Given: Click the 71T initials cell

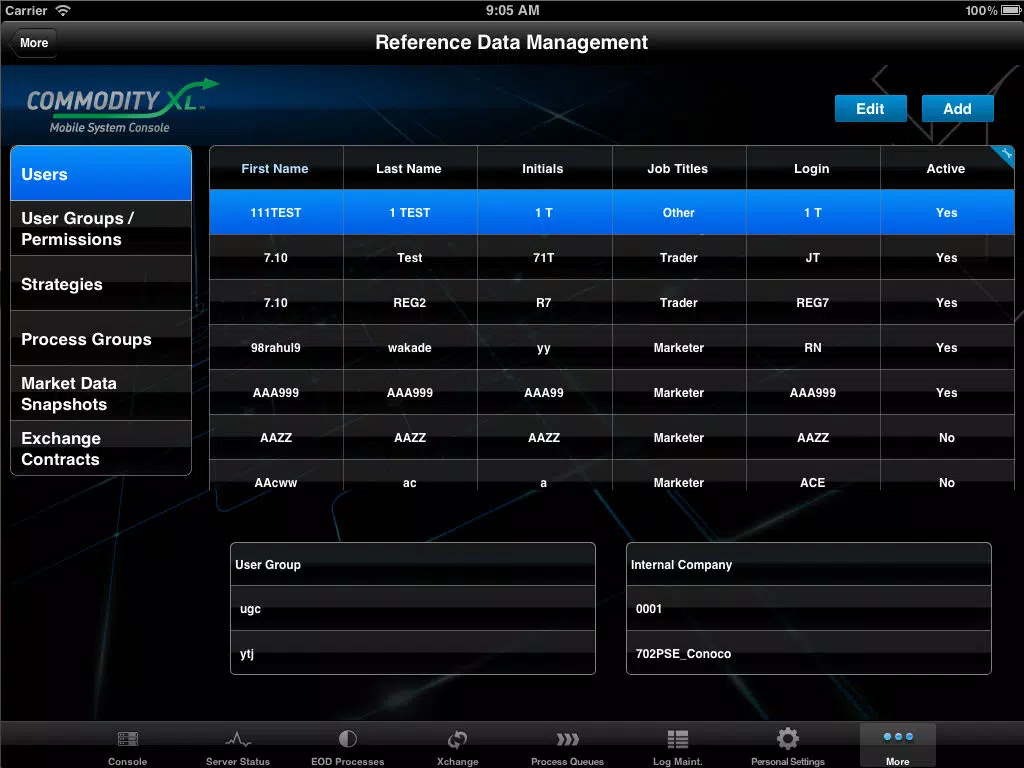Looking at the screenshot, I should pos(544,257).
